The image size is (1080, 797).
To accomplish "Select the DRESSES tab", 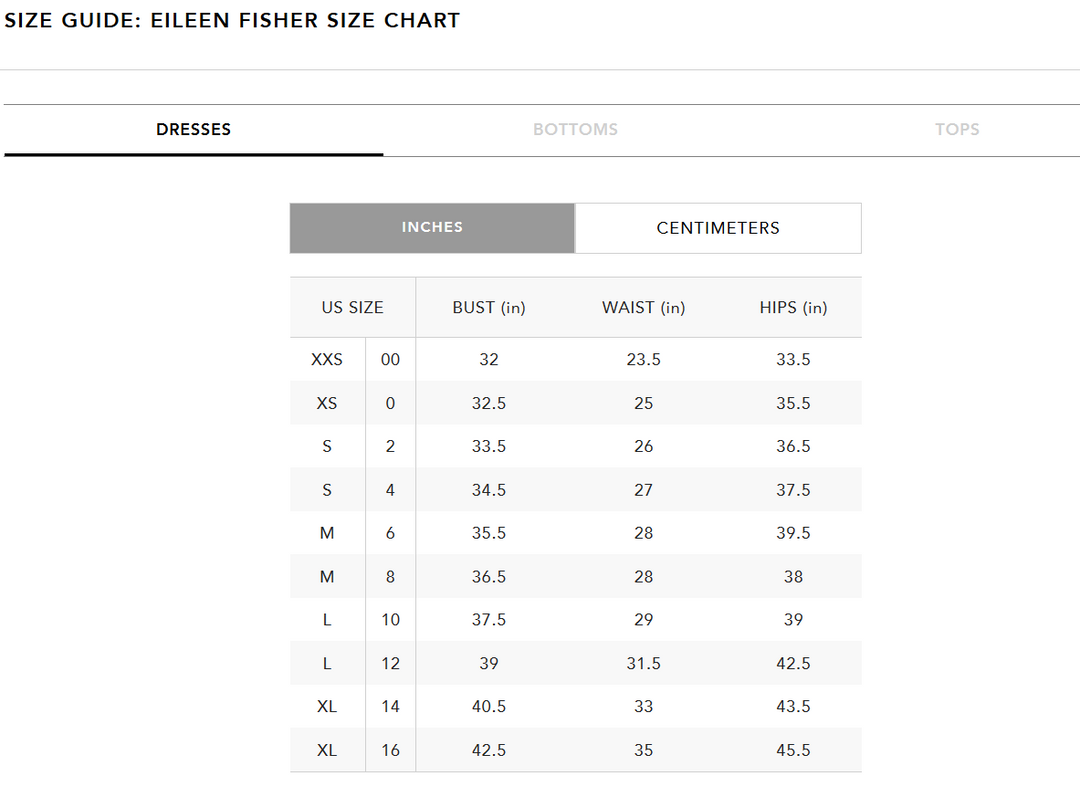I will click(x=193, y=129).
